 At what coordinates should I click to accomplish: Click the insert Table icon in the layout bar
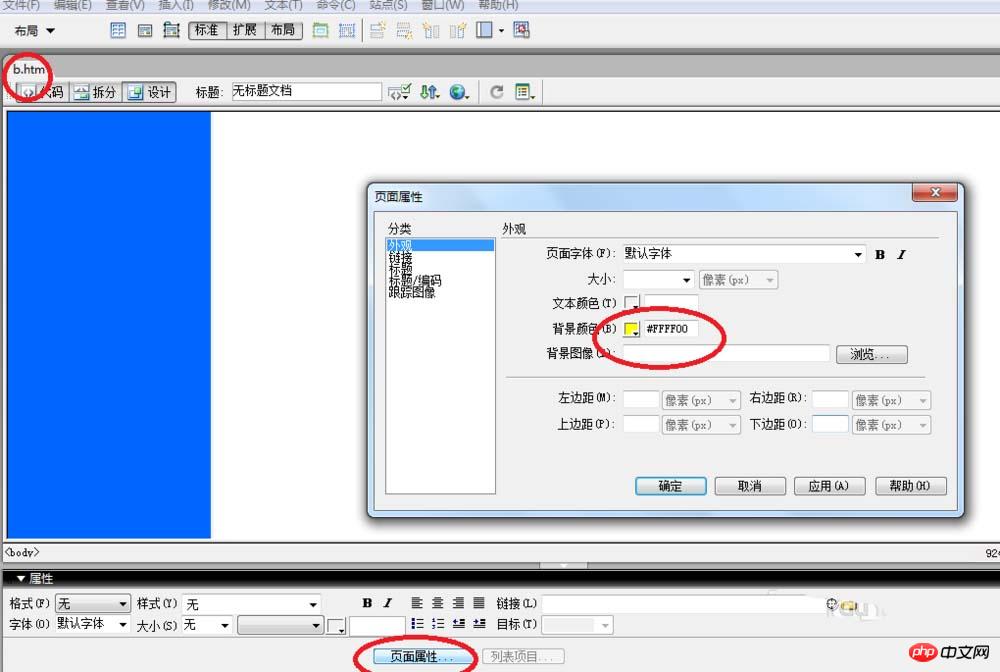(118, 30)
